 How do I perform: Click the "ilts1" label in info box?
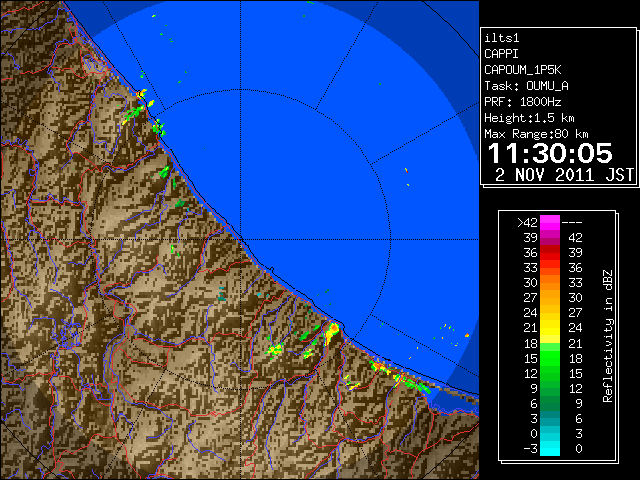[x=502, y=38]
